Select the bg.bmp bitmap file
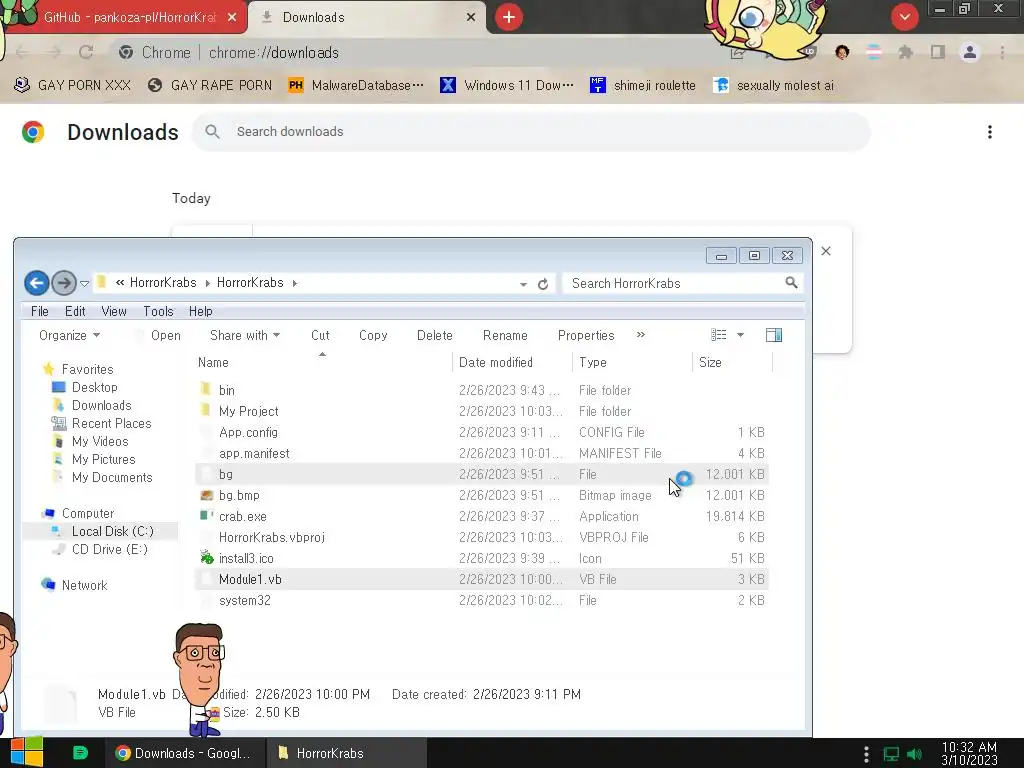This screenshot has height=768, width=1024. [481, 496]
